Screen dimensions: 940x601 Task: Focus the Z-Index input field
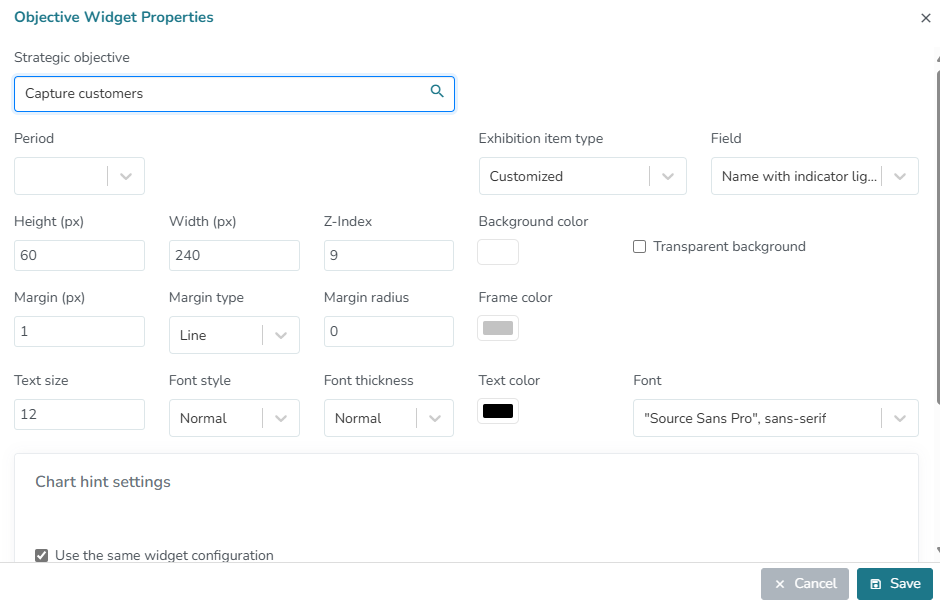[x=389, y=255]
